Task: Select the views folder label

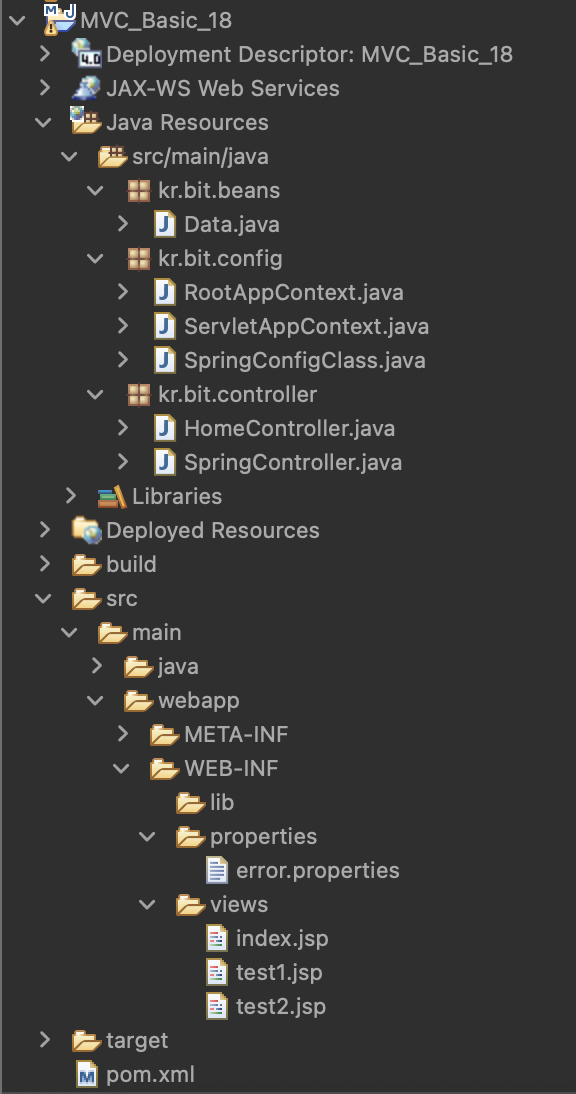Action: pyautogui.click(x=239, y=905)
